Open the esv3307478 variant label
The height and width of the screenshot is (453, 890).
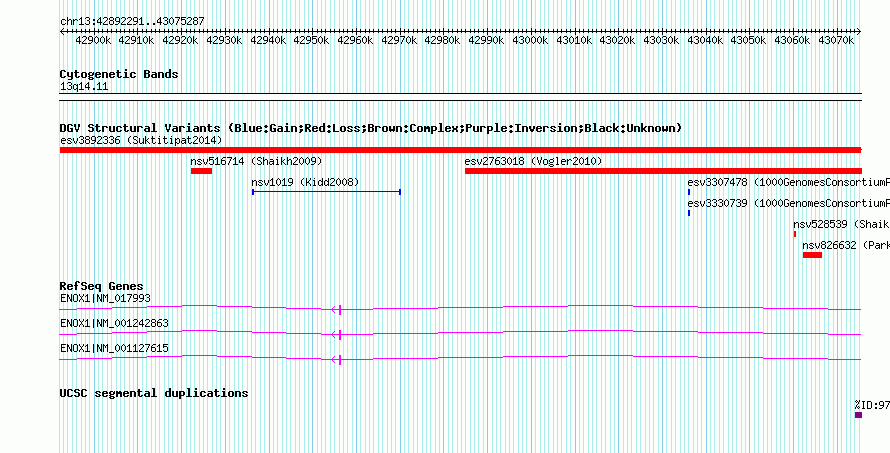tap(788, 182)
